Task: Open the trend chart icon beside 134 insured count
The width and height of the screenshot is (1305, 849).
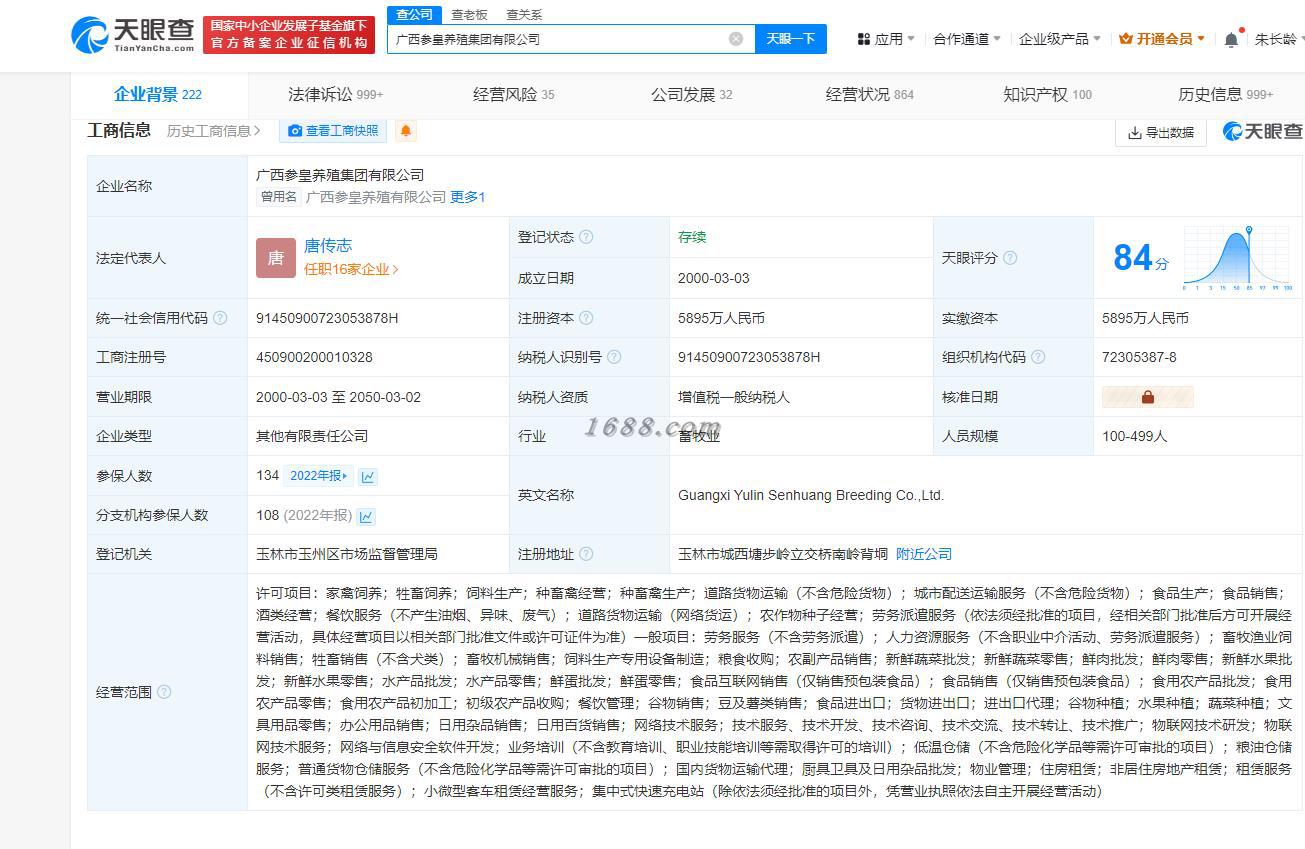Action: tap(368, 476)
